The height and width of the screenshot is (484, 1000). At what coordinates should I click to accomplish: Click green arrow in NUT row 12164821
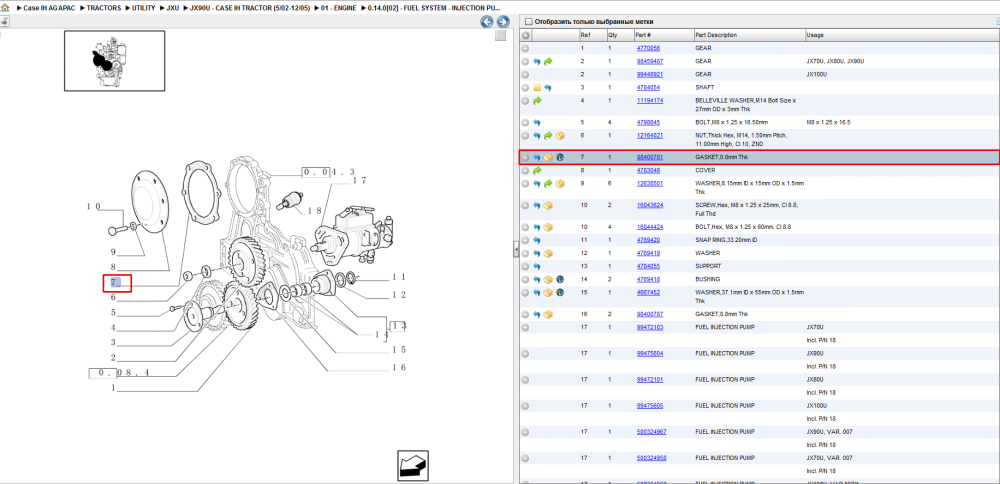(x=548, y=136)
